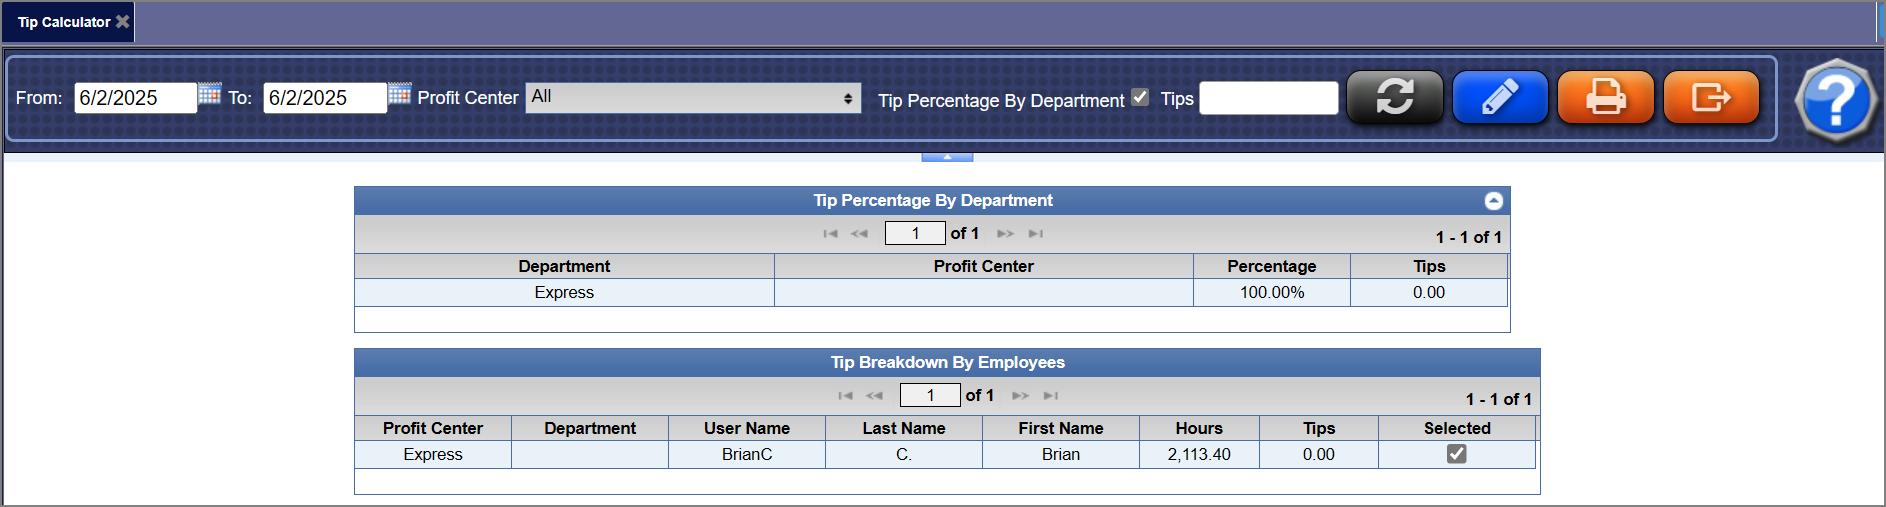Sort by the Percentage column header
This screenshot has width=1886, height=507.
pyautogui.click(x=1271, y=266)
